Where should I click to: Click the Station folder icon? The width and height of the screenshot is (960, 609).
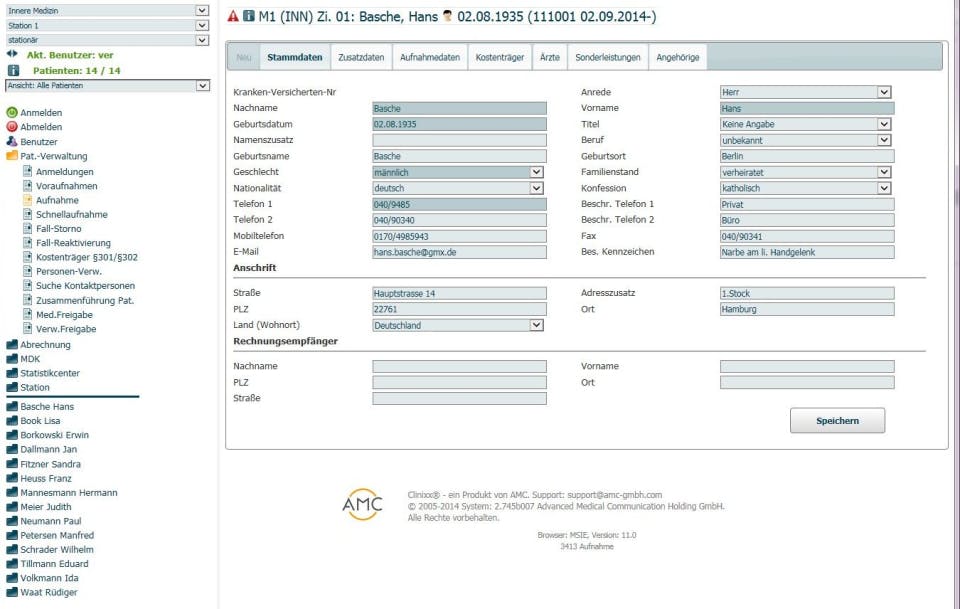pyautogui.click(x=12, y=387)
